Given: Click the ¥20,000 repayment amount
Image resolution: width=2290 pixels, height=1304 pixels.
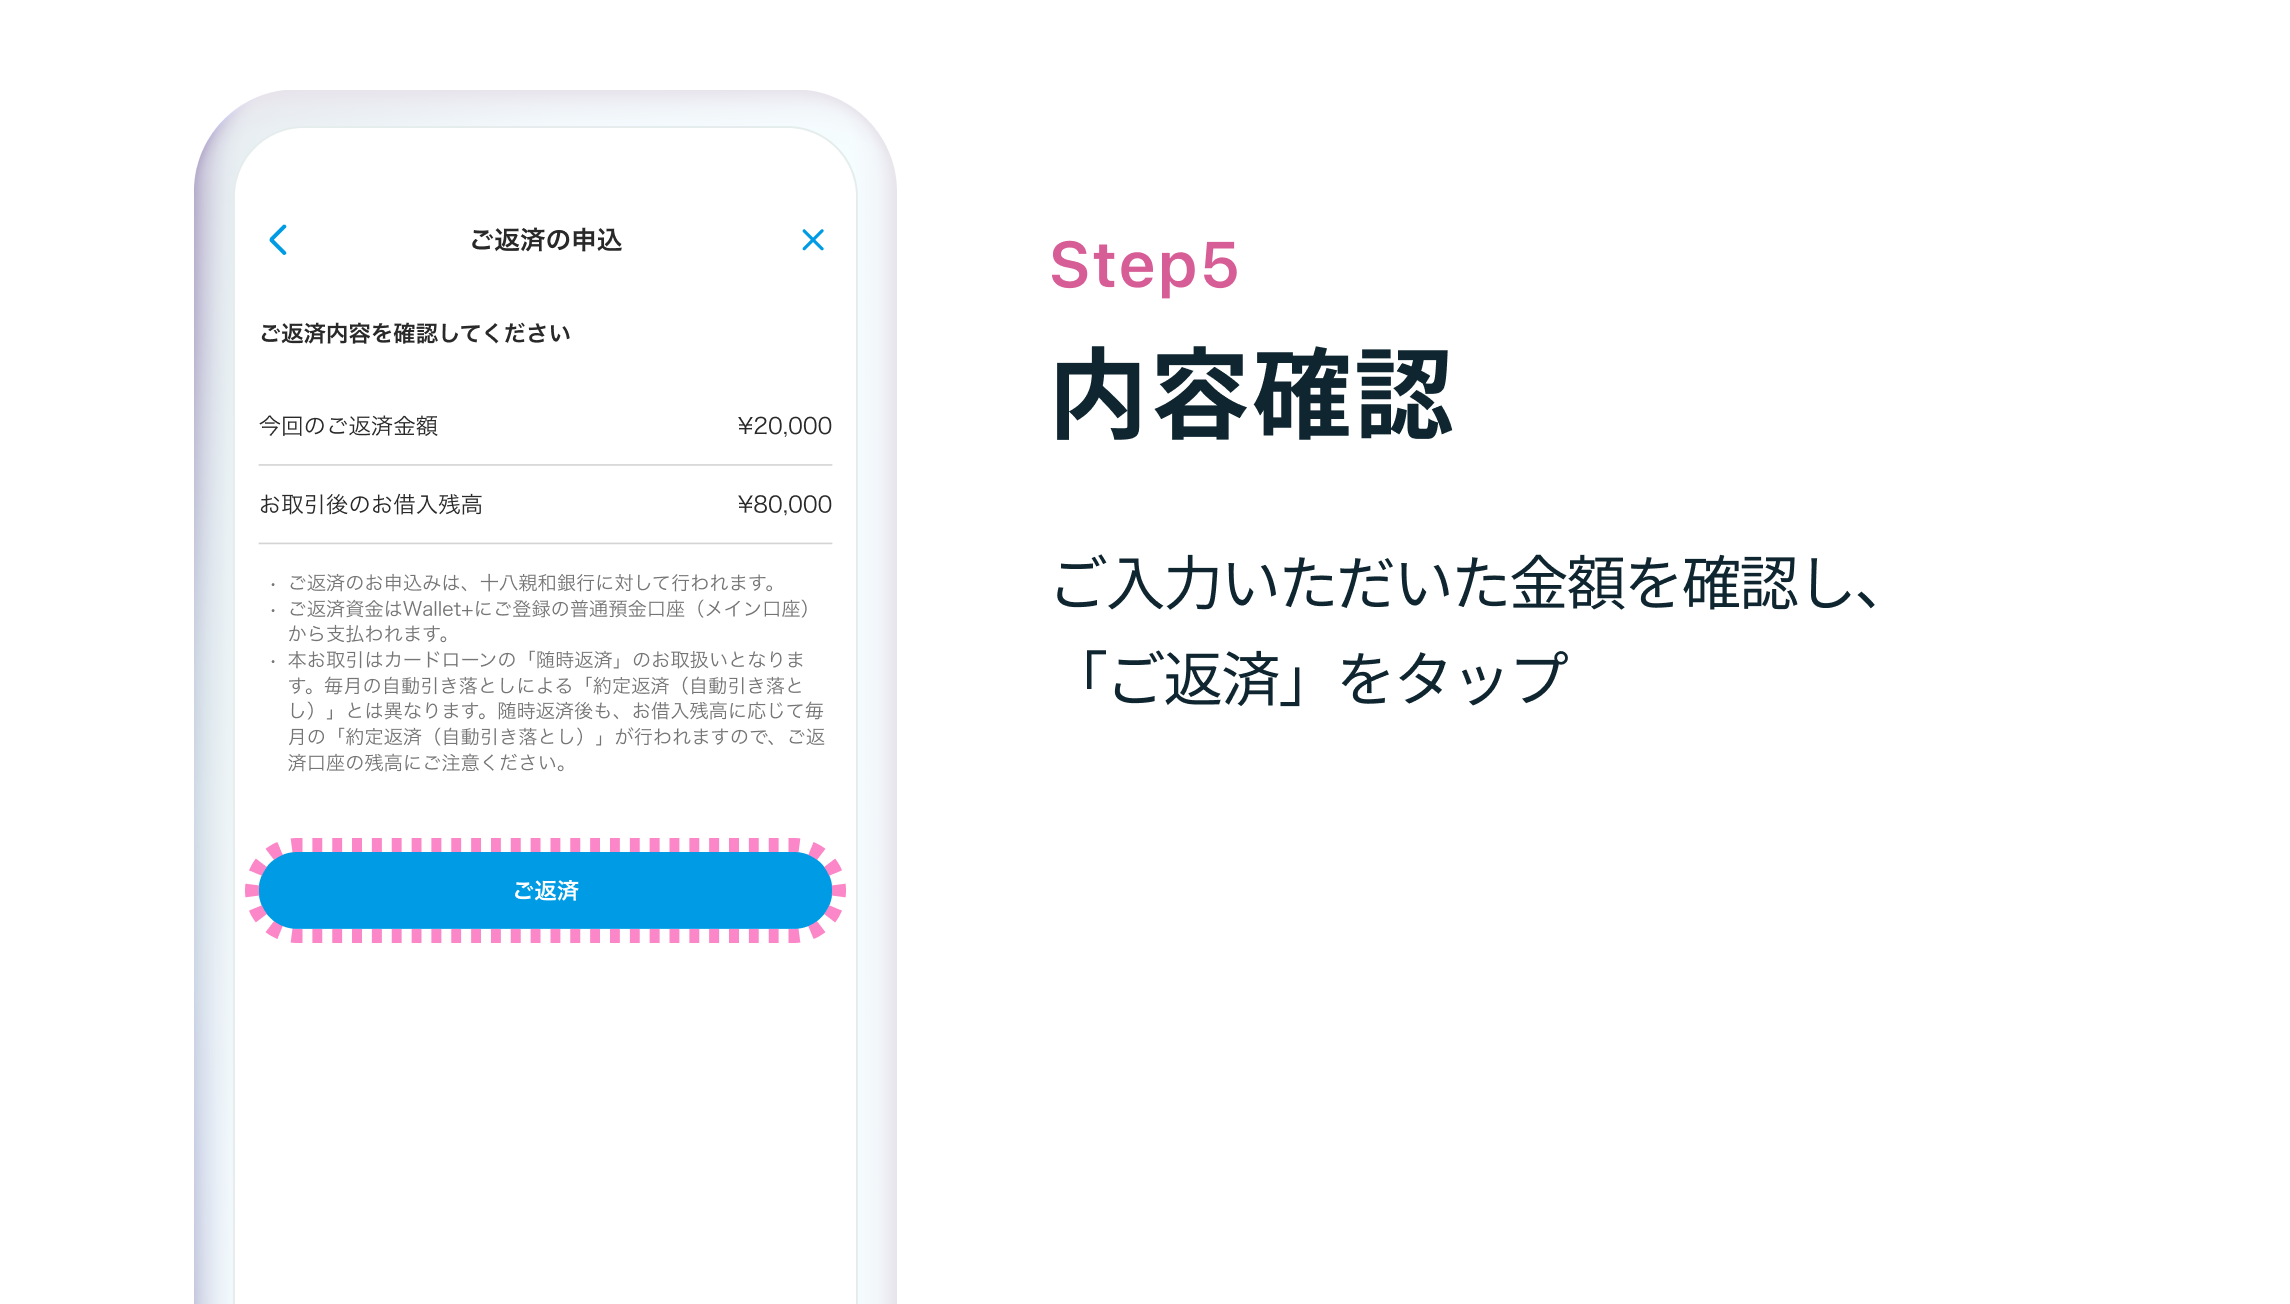Looking at the screenshot, I should (784, 426).
